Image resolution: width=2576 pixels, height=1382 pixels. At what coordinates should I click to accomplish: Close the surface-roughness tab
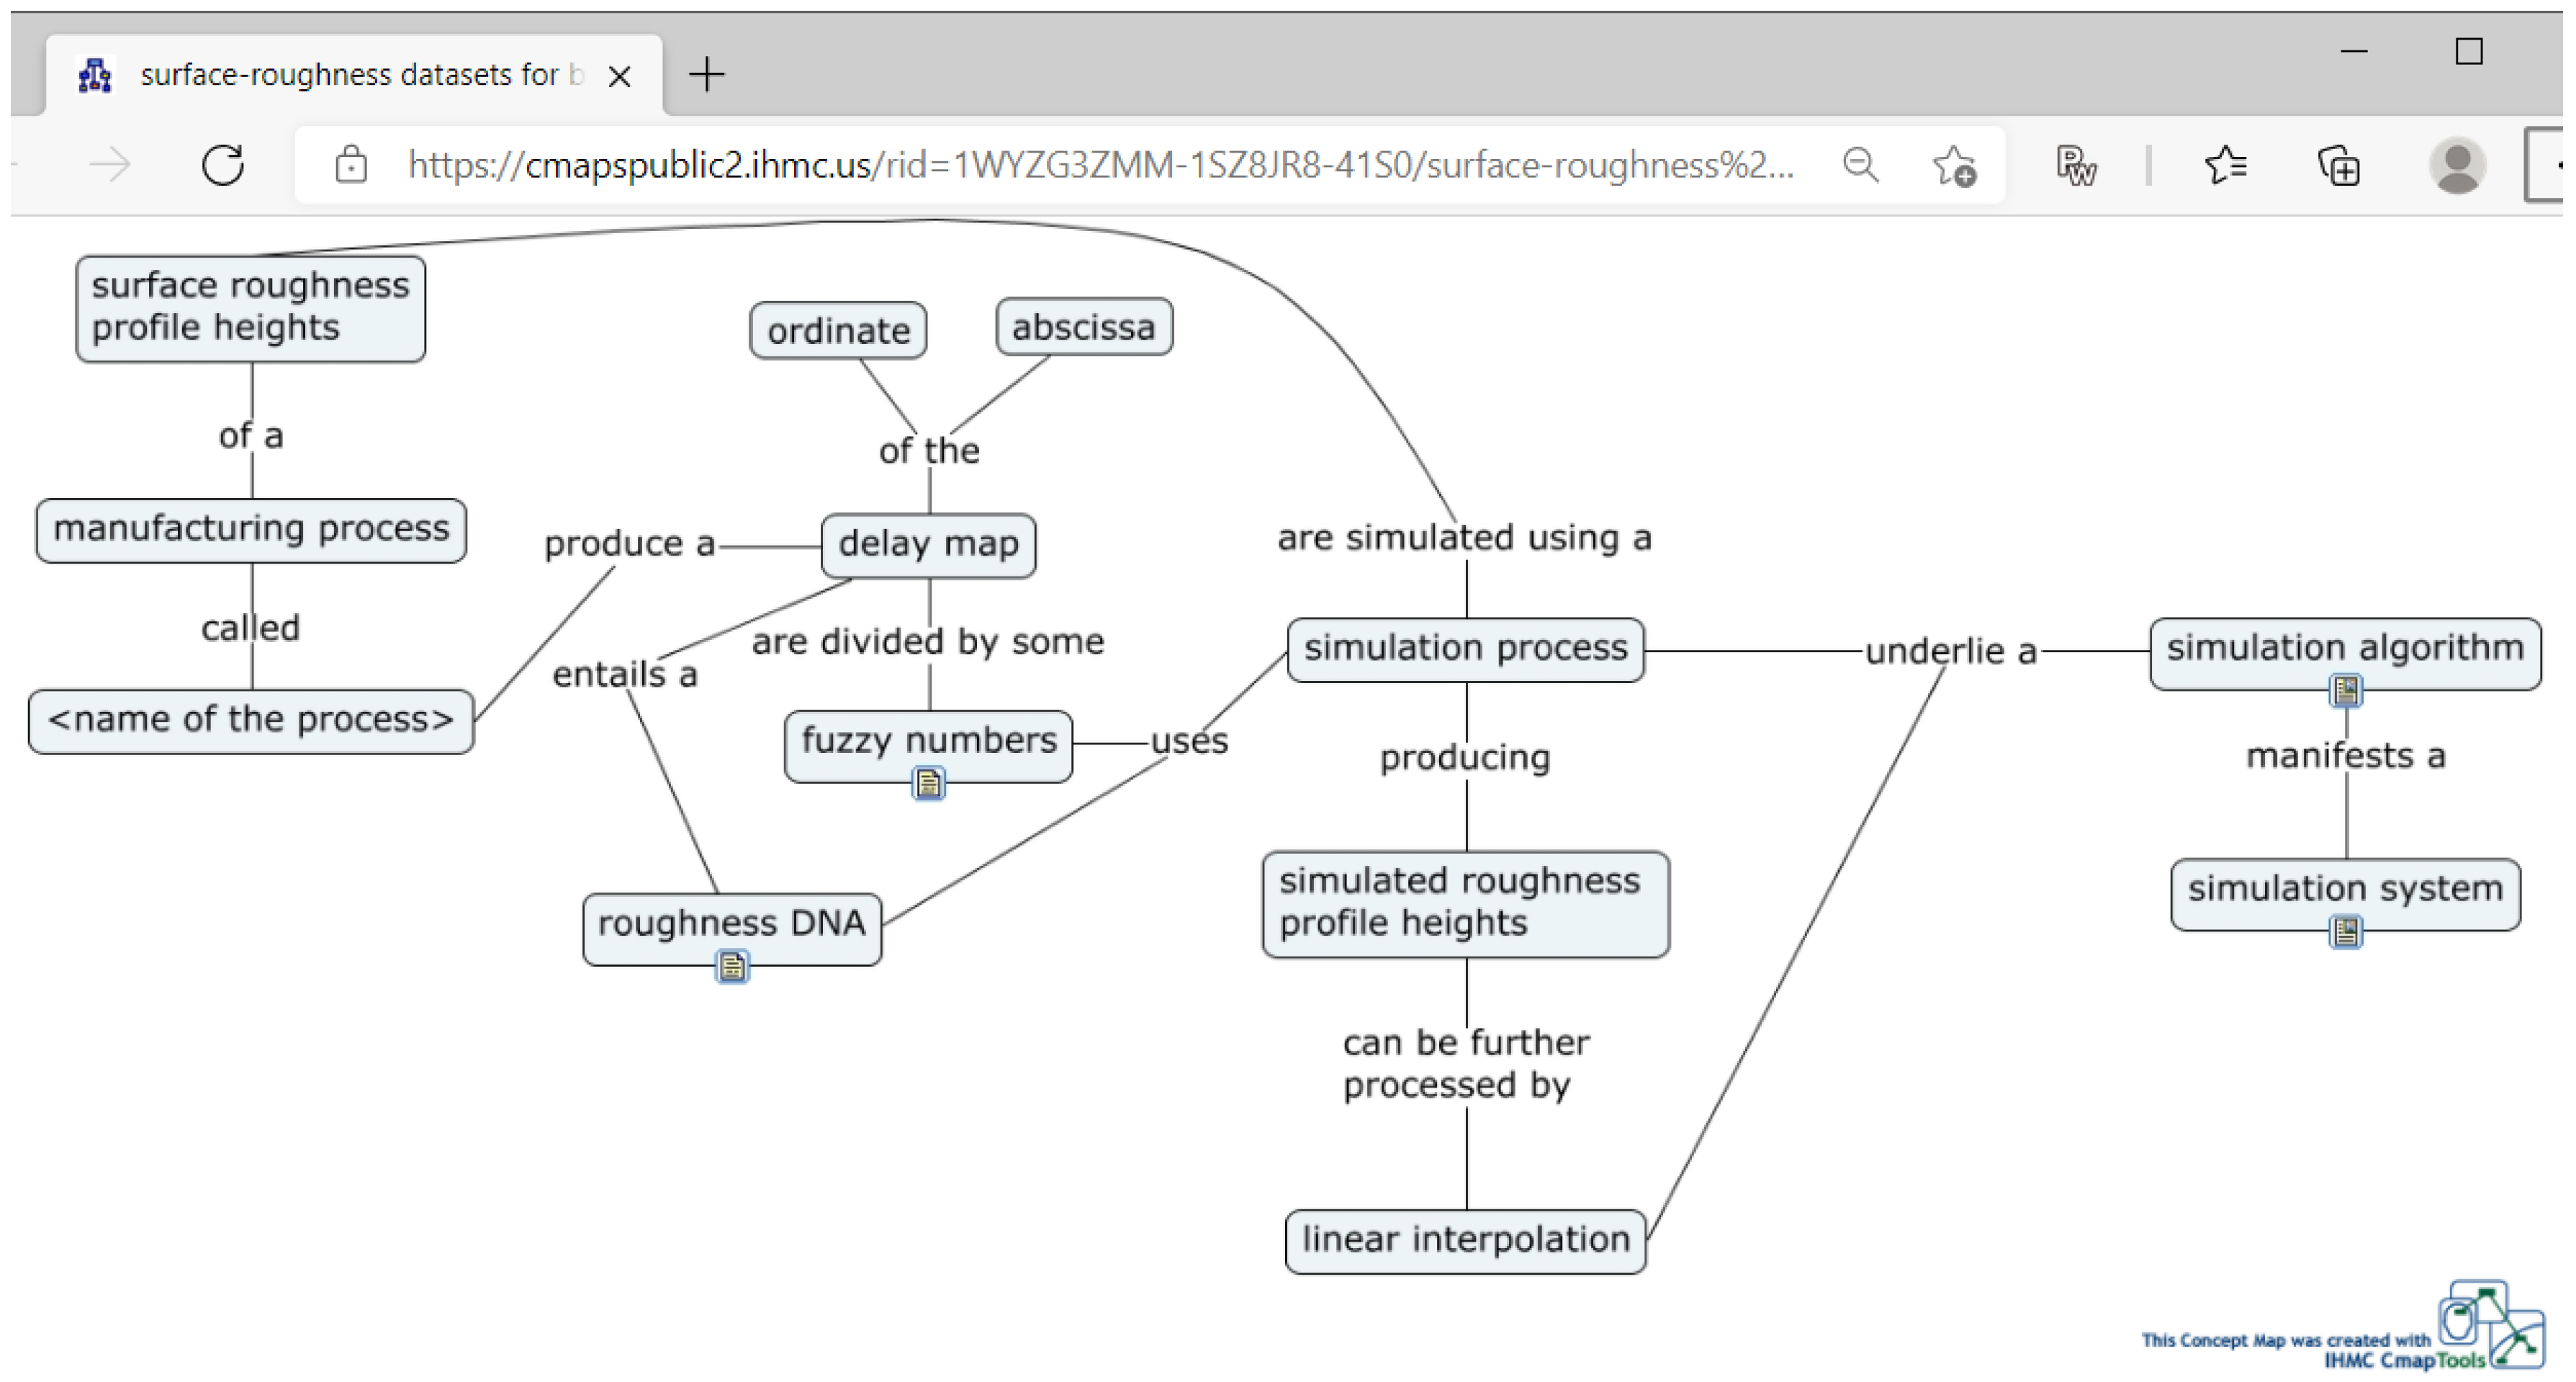click(619, 76)
